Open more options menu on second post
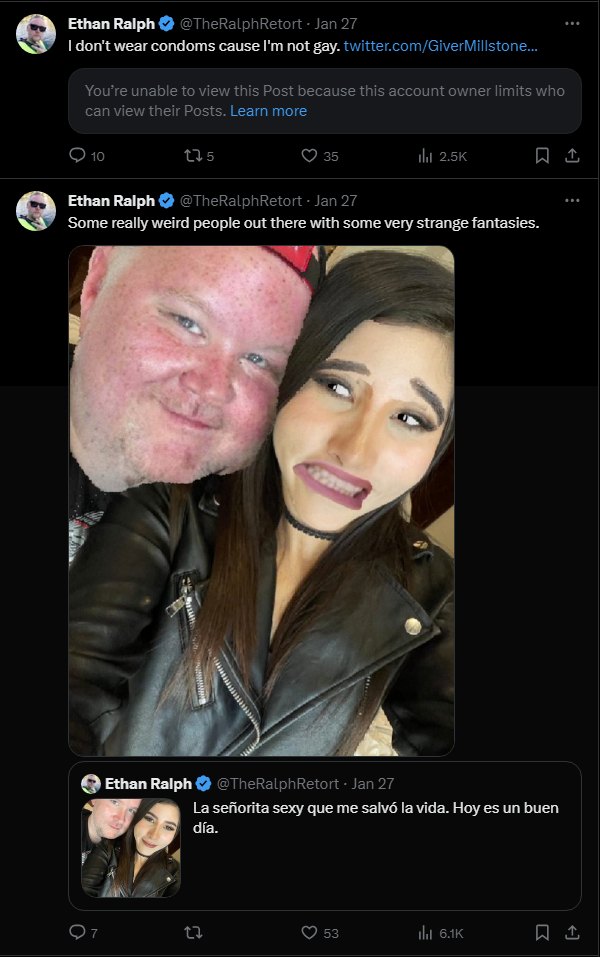This screenshot has width=600, height=957. [x=572, y=200]
